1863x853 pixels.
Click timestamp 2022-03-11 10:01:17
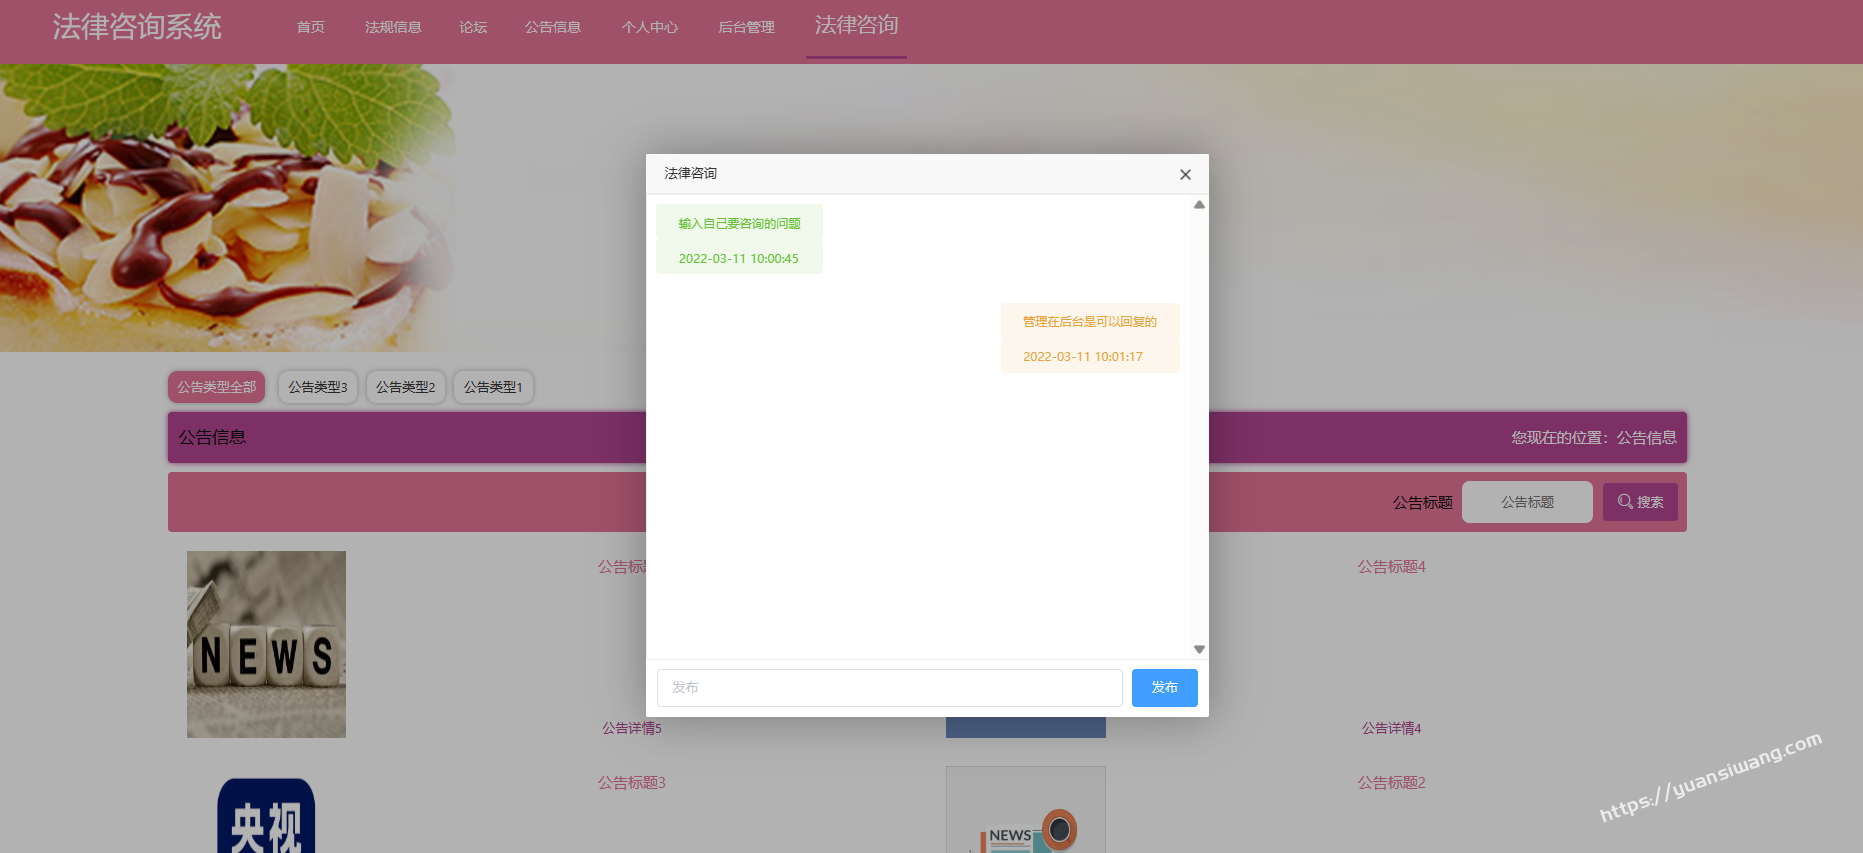point(1083,357)
